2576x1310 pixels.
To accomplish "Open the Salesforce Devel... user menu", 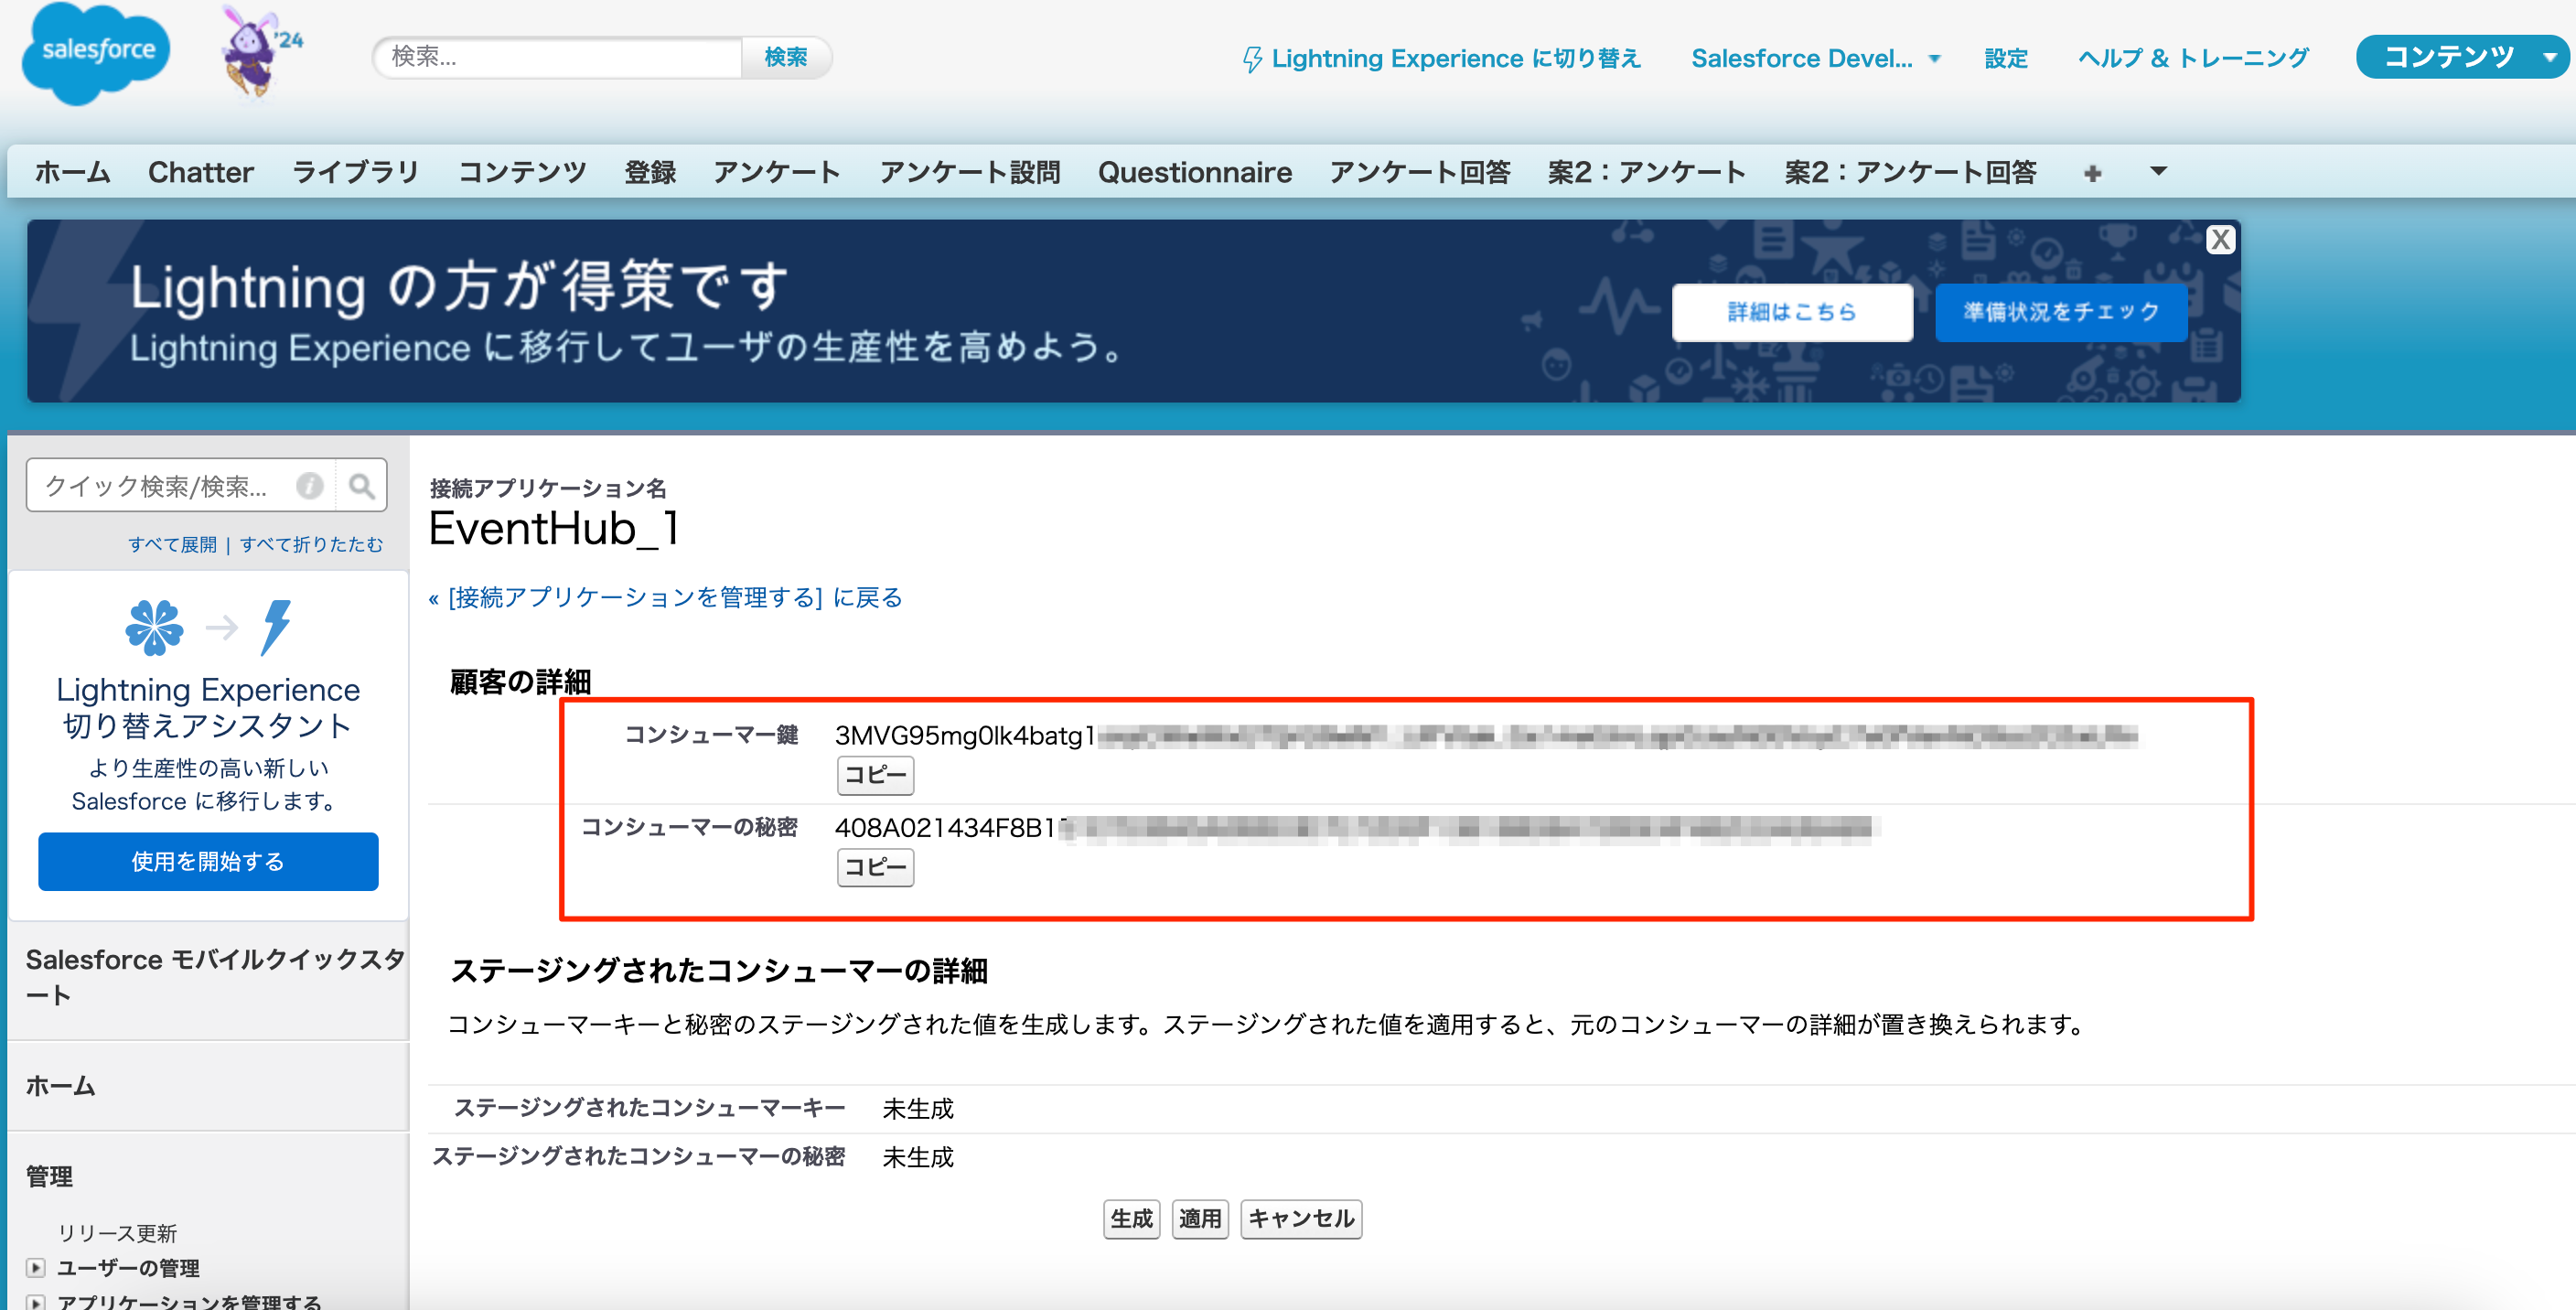I will pyautogui.click(x=1815, y=58).
